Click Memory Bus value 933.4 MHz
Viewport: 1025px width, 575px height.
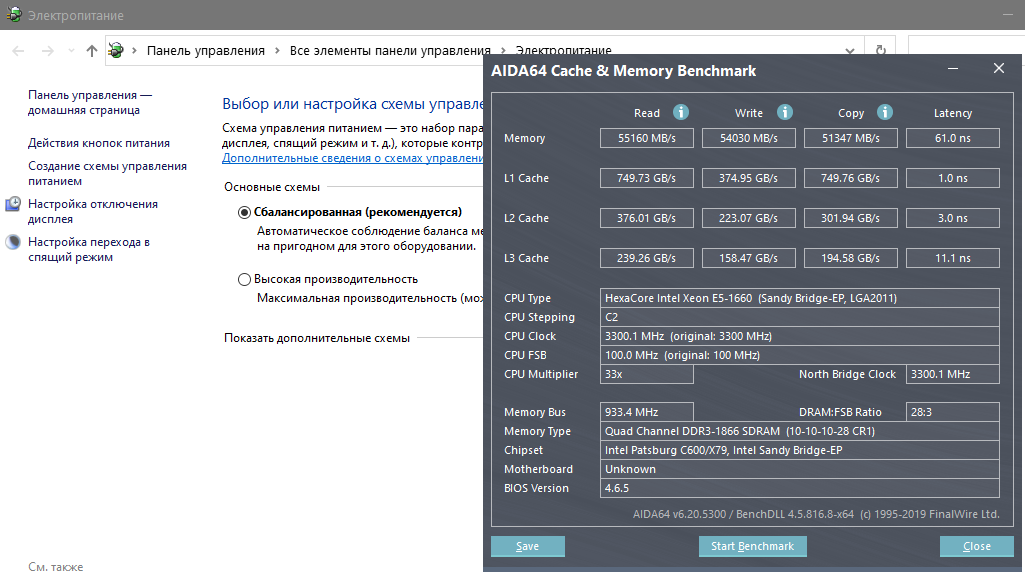647,412
